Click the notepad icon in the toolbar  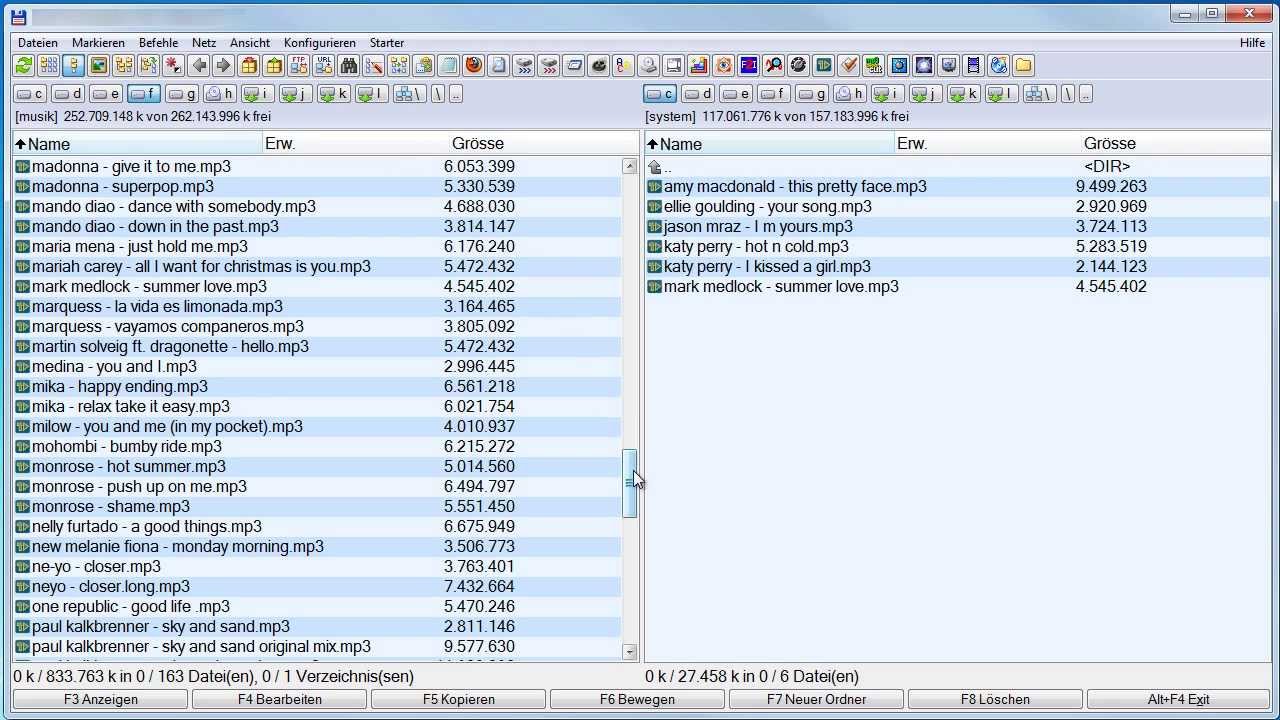click(x=449, y=65)
